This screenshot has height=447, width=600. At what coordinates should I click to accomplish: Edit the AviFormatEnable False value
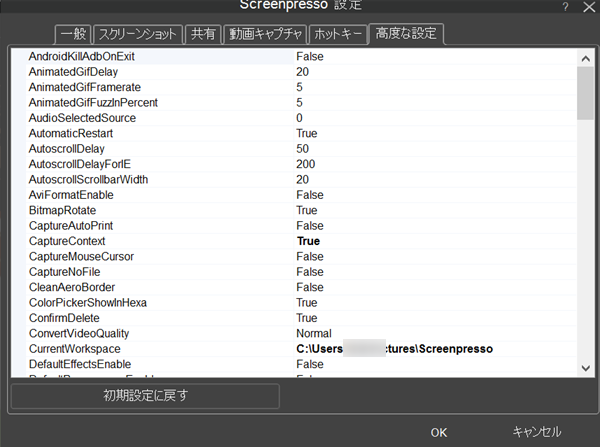pyautogui.click(x=310, y=195)
